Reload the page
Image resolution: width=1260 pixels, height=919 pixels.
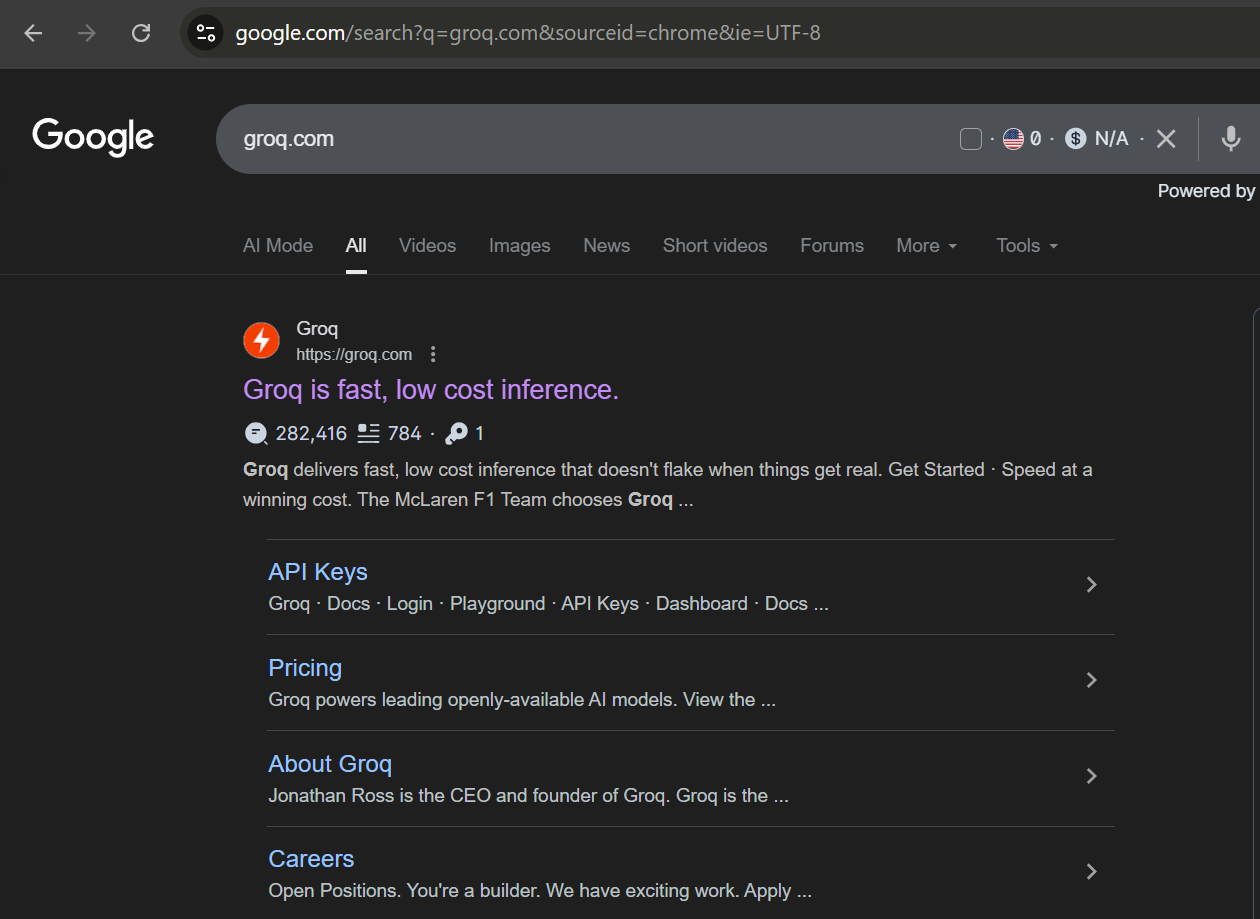tap(141, 33)
